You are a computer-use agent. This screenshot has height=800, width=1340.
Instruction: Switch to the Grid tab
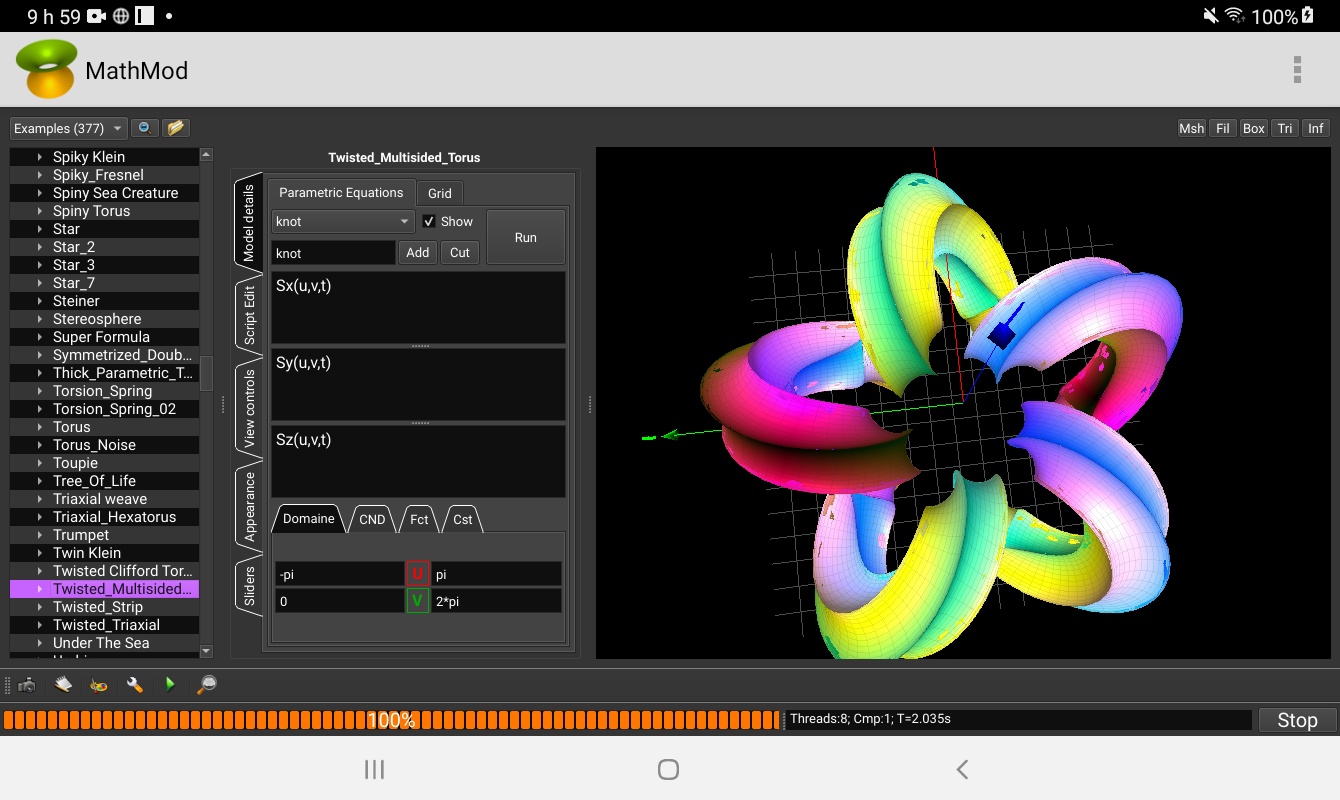pyautogui.click(x=440, y=193)
